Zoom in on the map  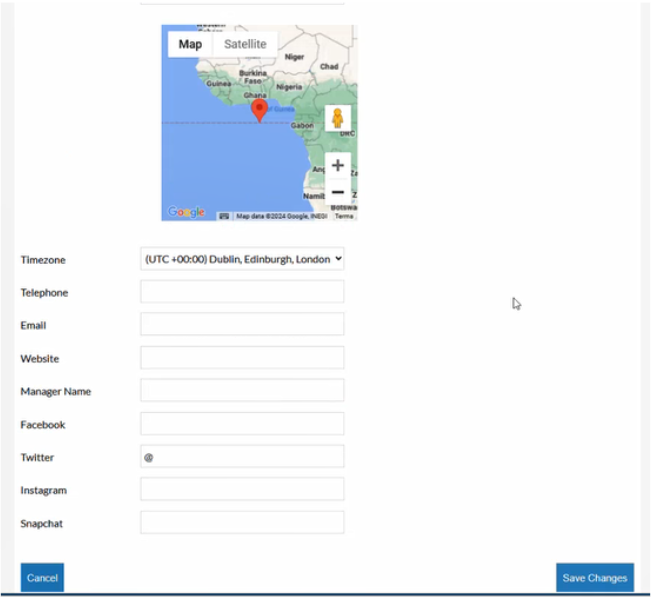(338, 166)
